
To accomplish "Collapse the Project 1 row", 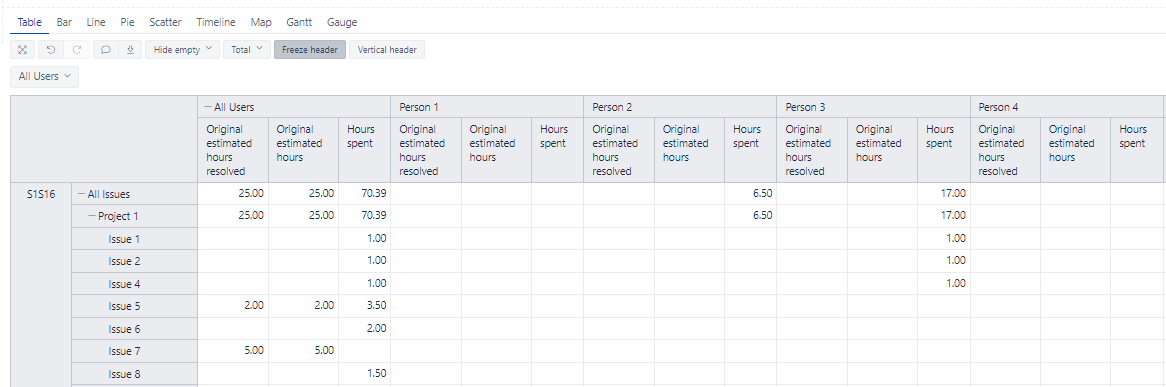I will click(x=91, y=217).
